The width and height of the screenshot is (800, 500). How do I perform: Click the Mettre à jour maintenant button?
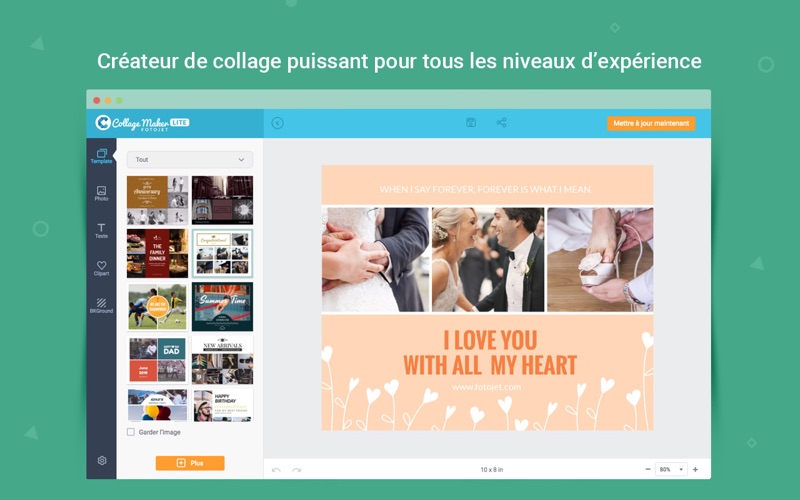click(651, 123)
